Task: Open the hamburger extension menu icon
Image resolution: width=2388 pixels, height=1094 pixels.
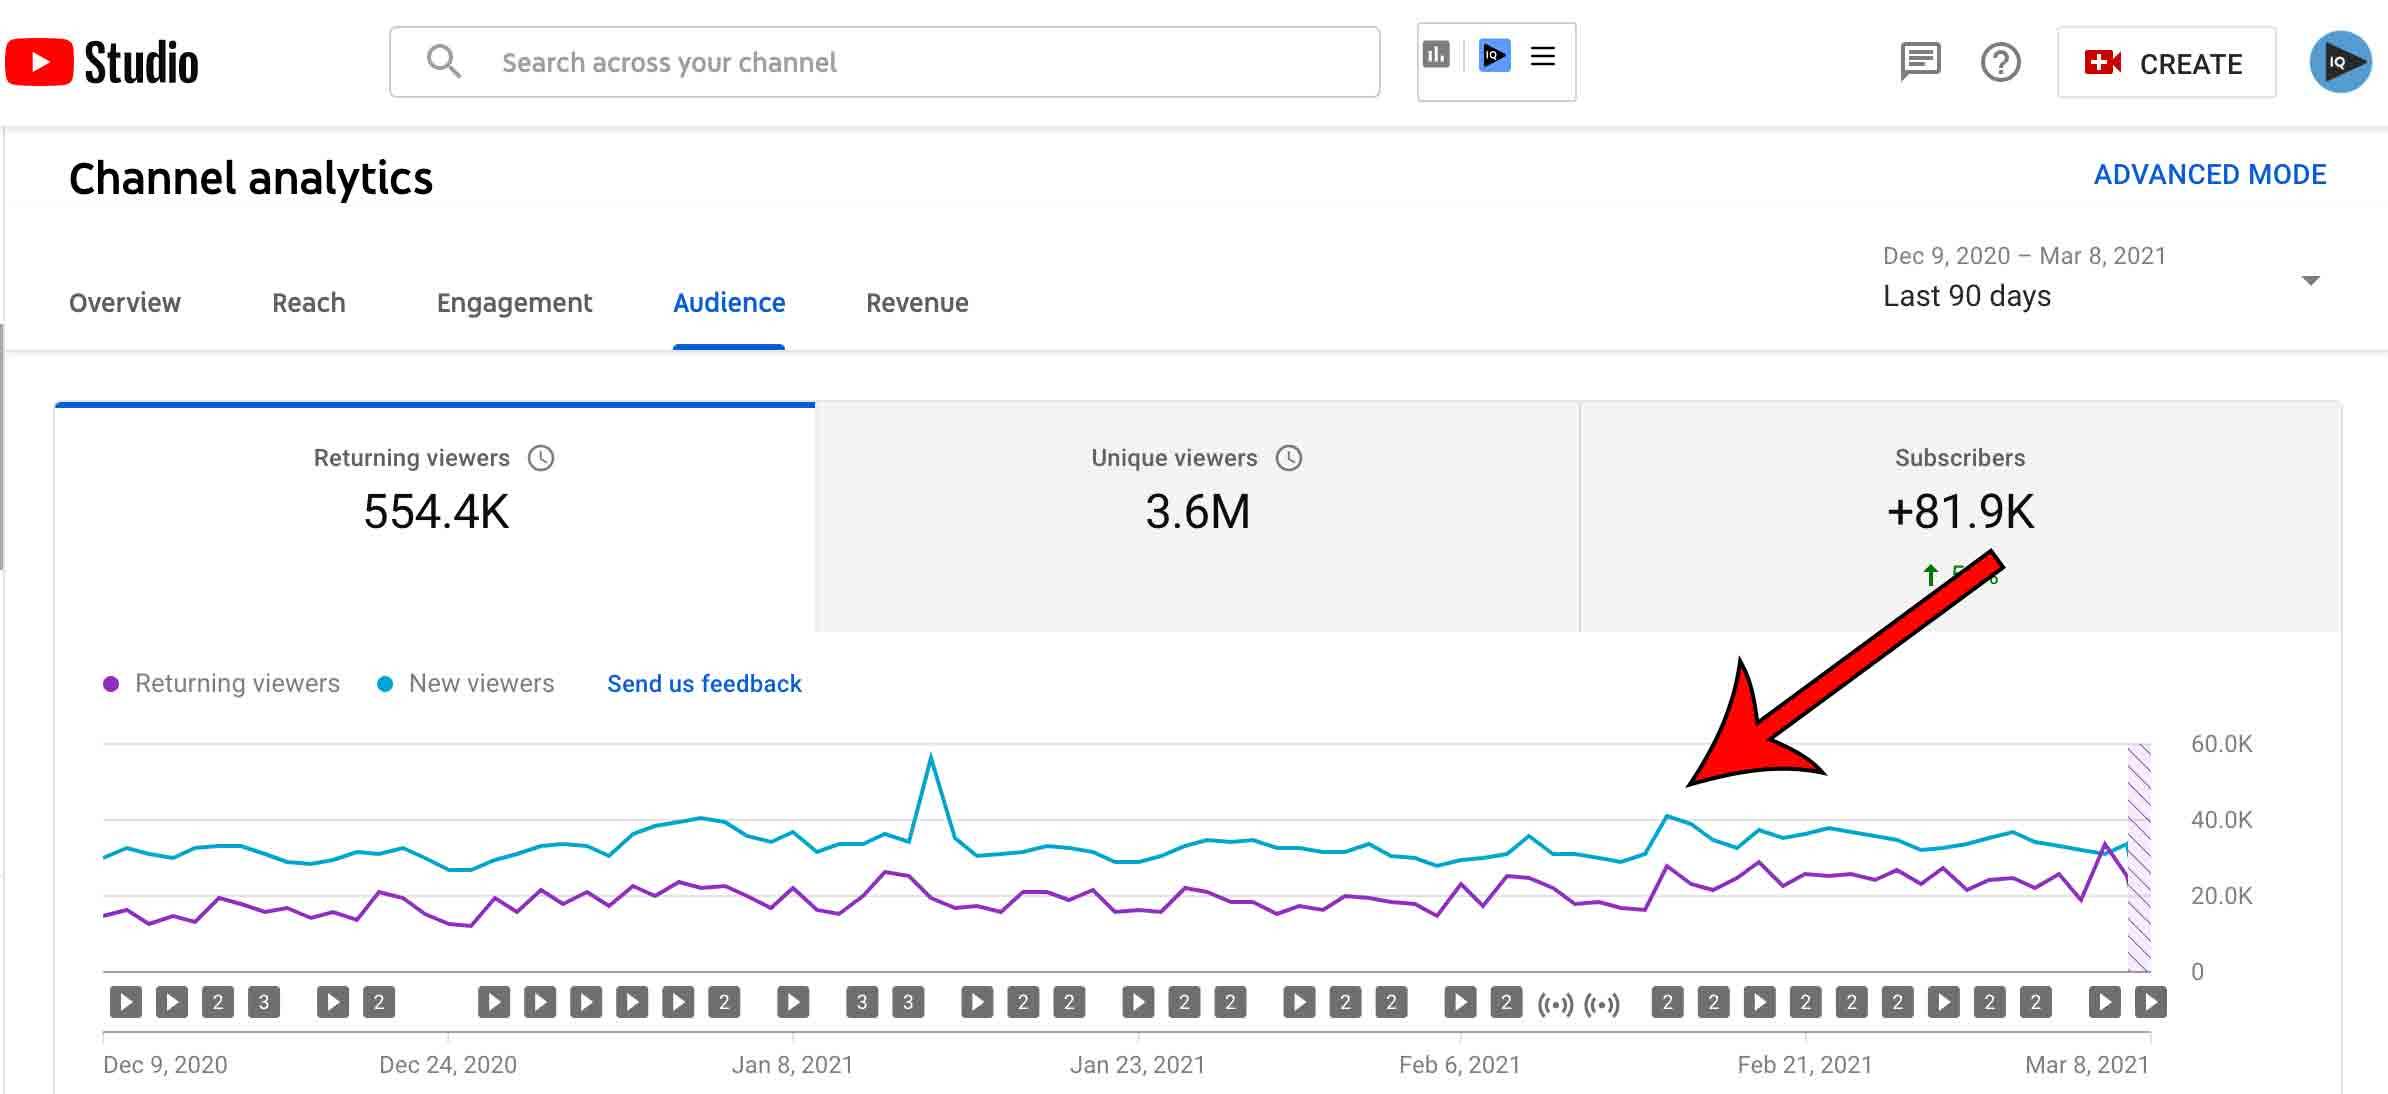Action: 1543,56
